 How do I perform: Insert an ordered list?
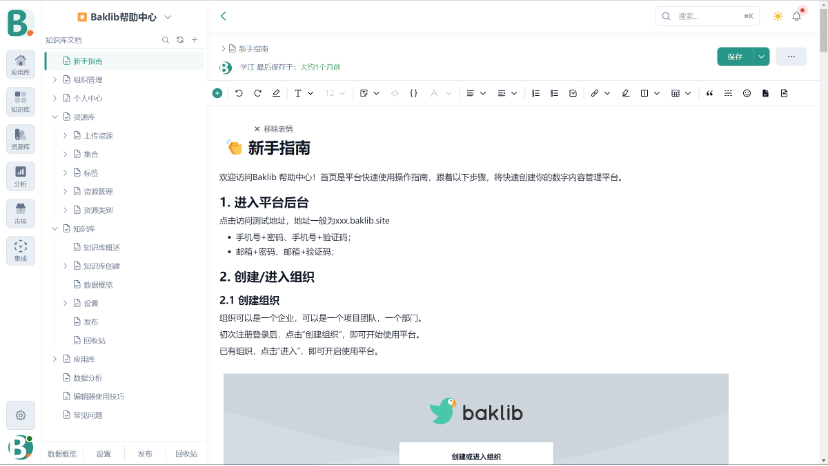point(535,93)
